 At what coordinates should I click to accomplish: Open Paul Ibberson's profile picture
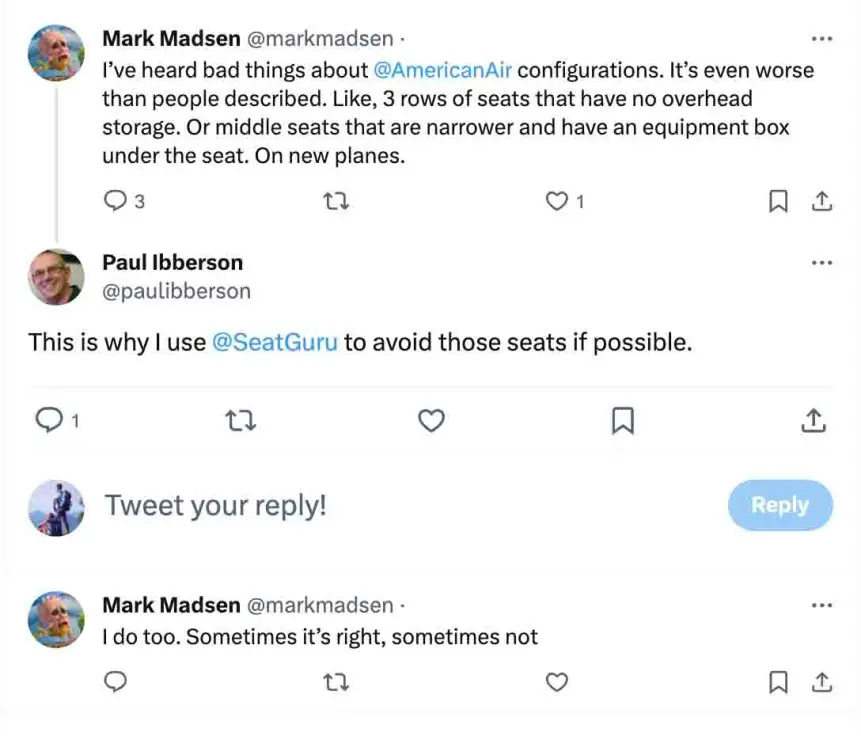pyautogui.click(x=55, y=276)
